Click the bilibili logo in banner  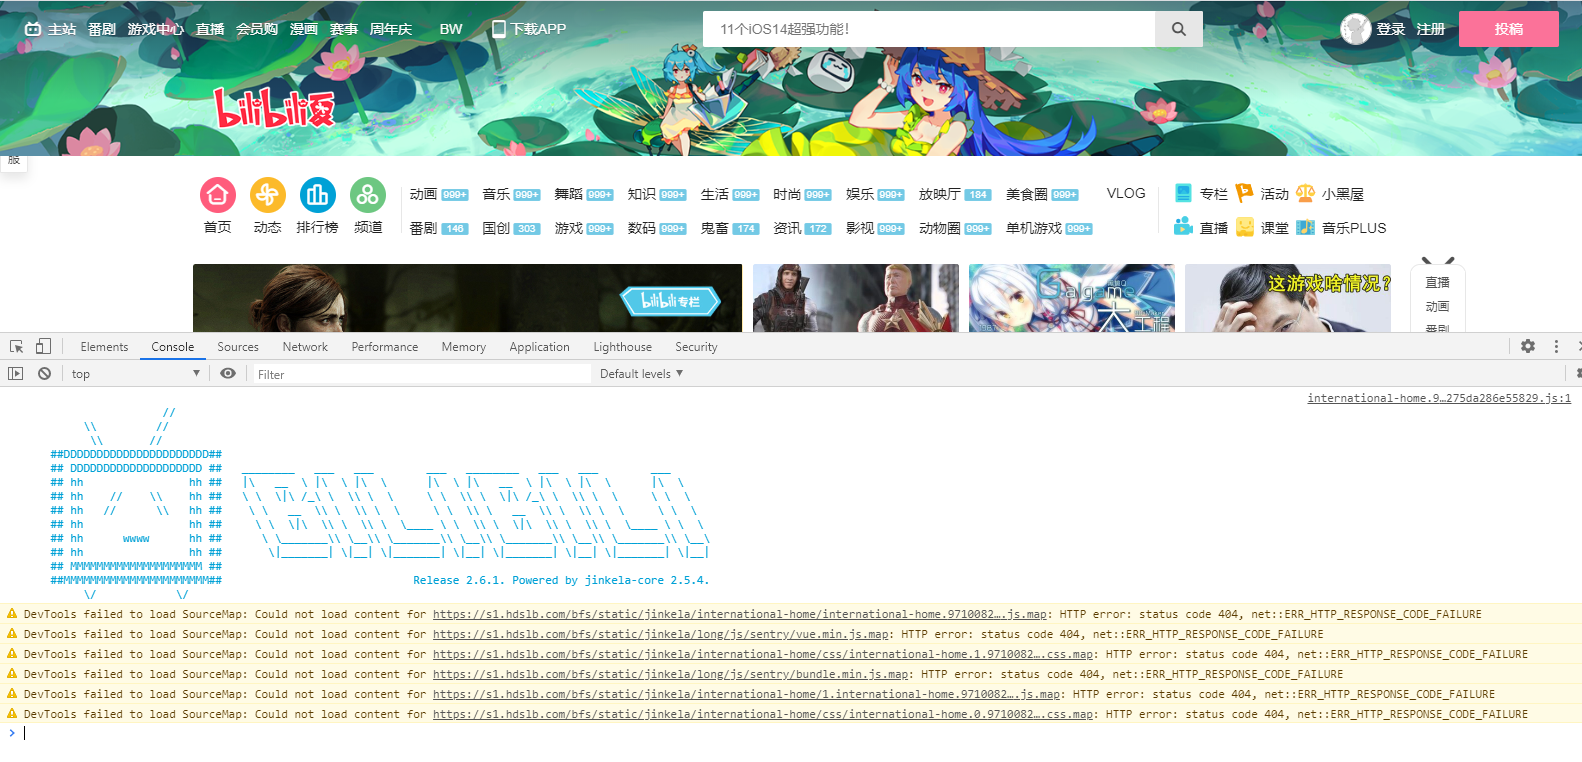(x=275, y=109)
